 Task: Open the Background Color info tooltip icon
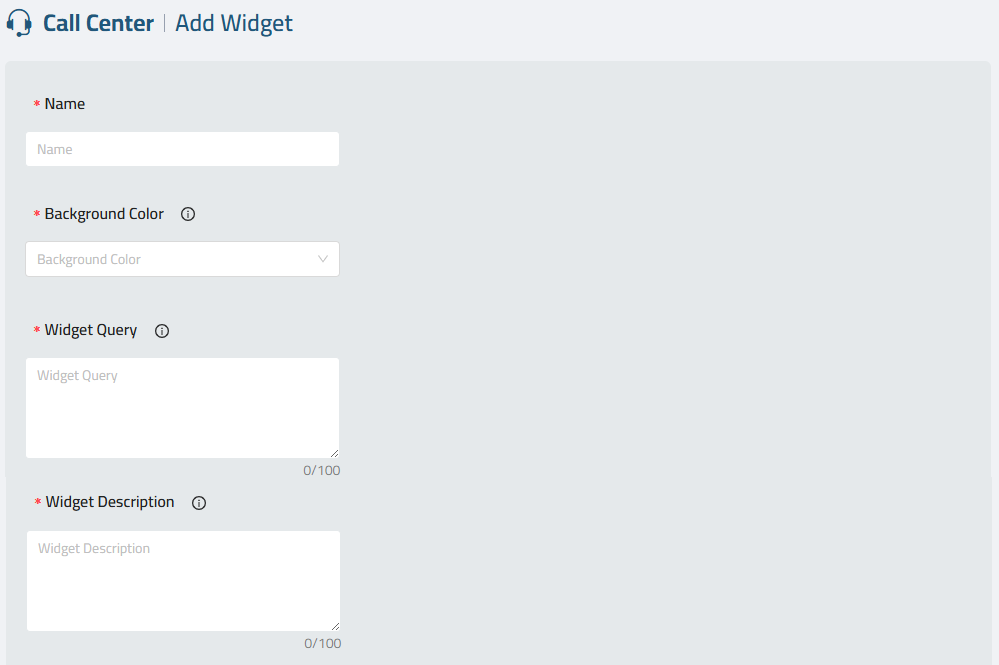coord(188,214)
